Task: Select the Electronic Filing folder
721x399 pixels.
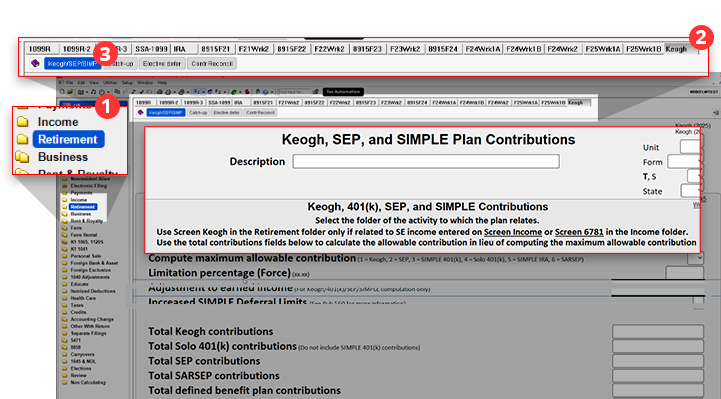Action: [89, 186]
